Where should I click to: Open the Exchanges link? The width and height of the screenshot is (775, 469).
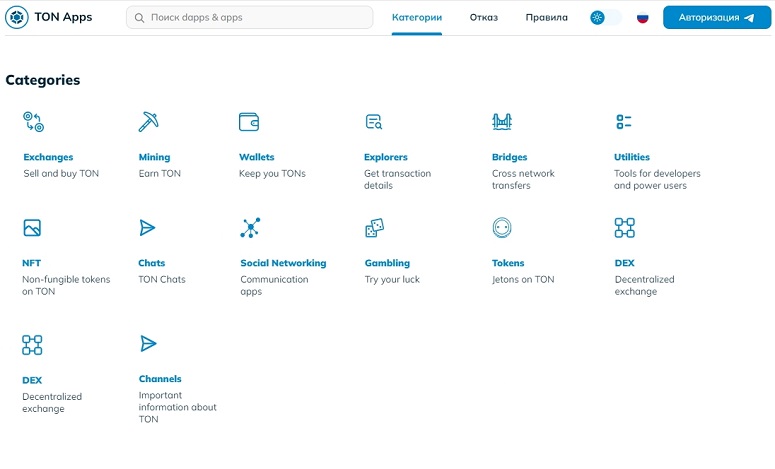tap(48, 157)
